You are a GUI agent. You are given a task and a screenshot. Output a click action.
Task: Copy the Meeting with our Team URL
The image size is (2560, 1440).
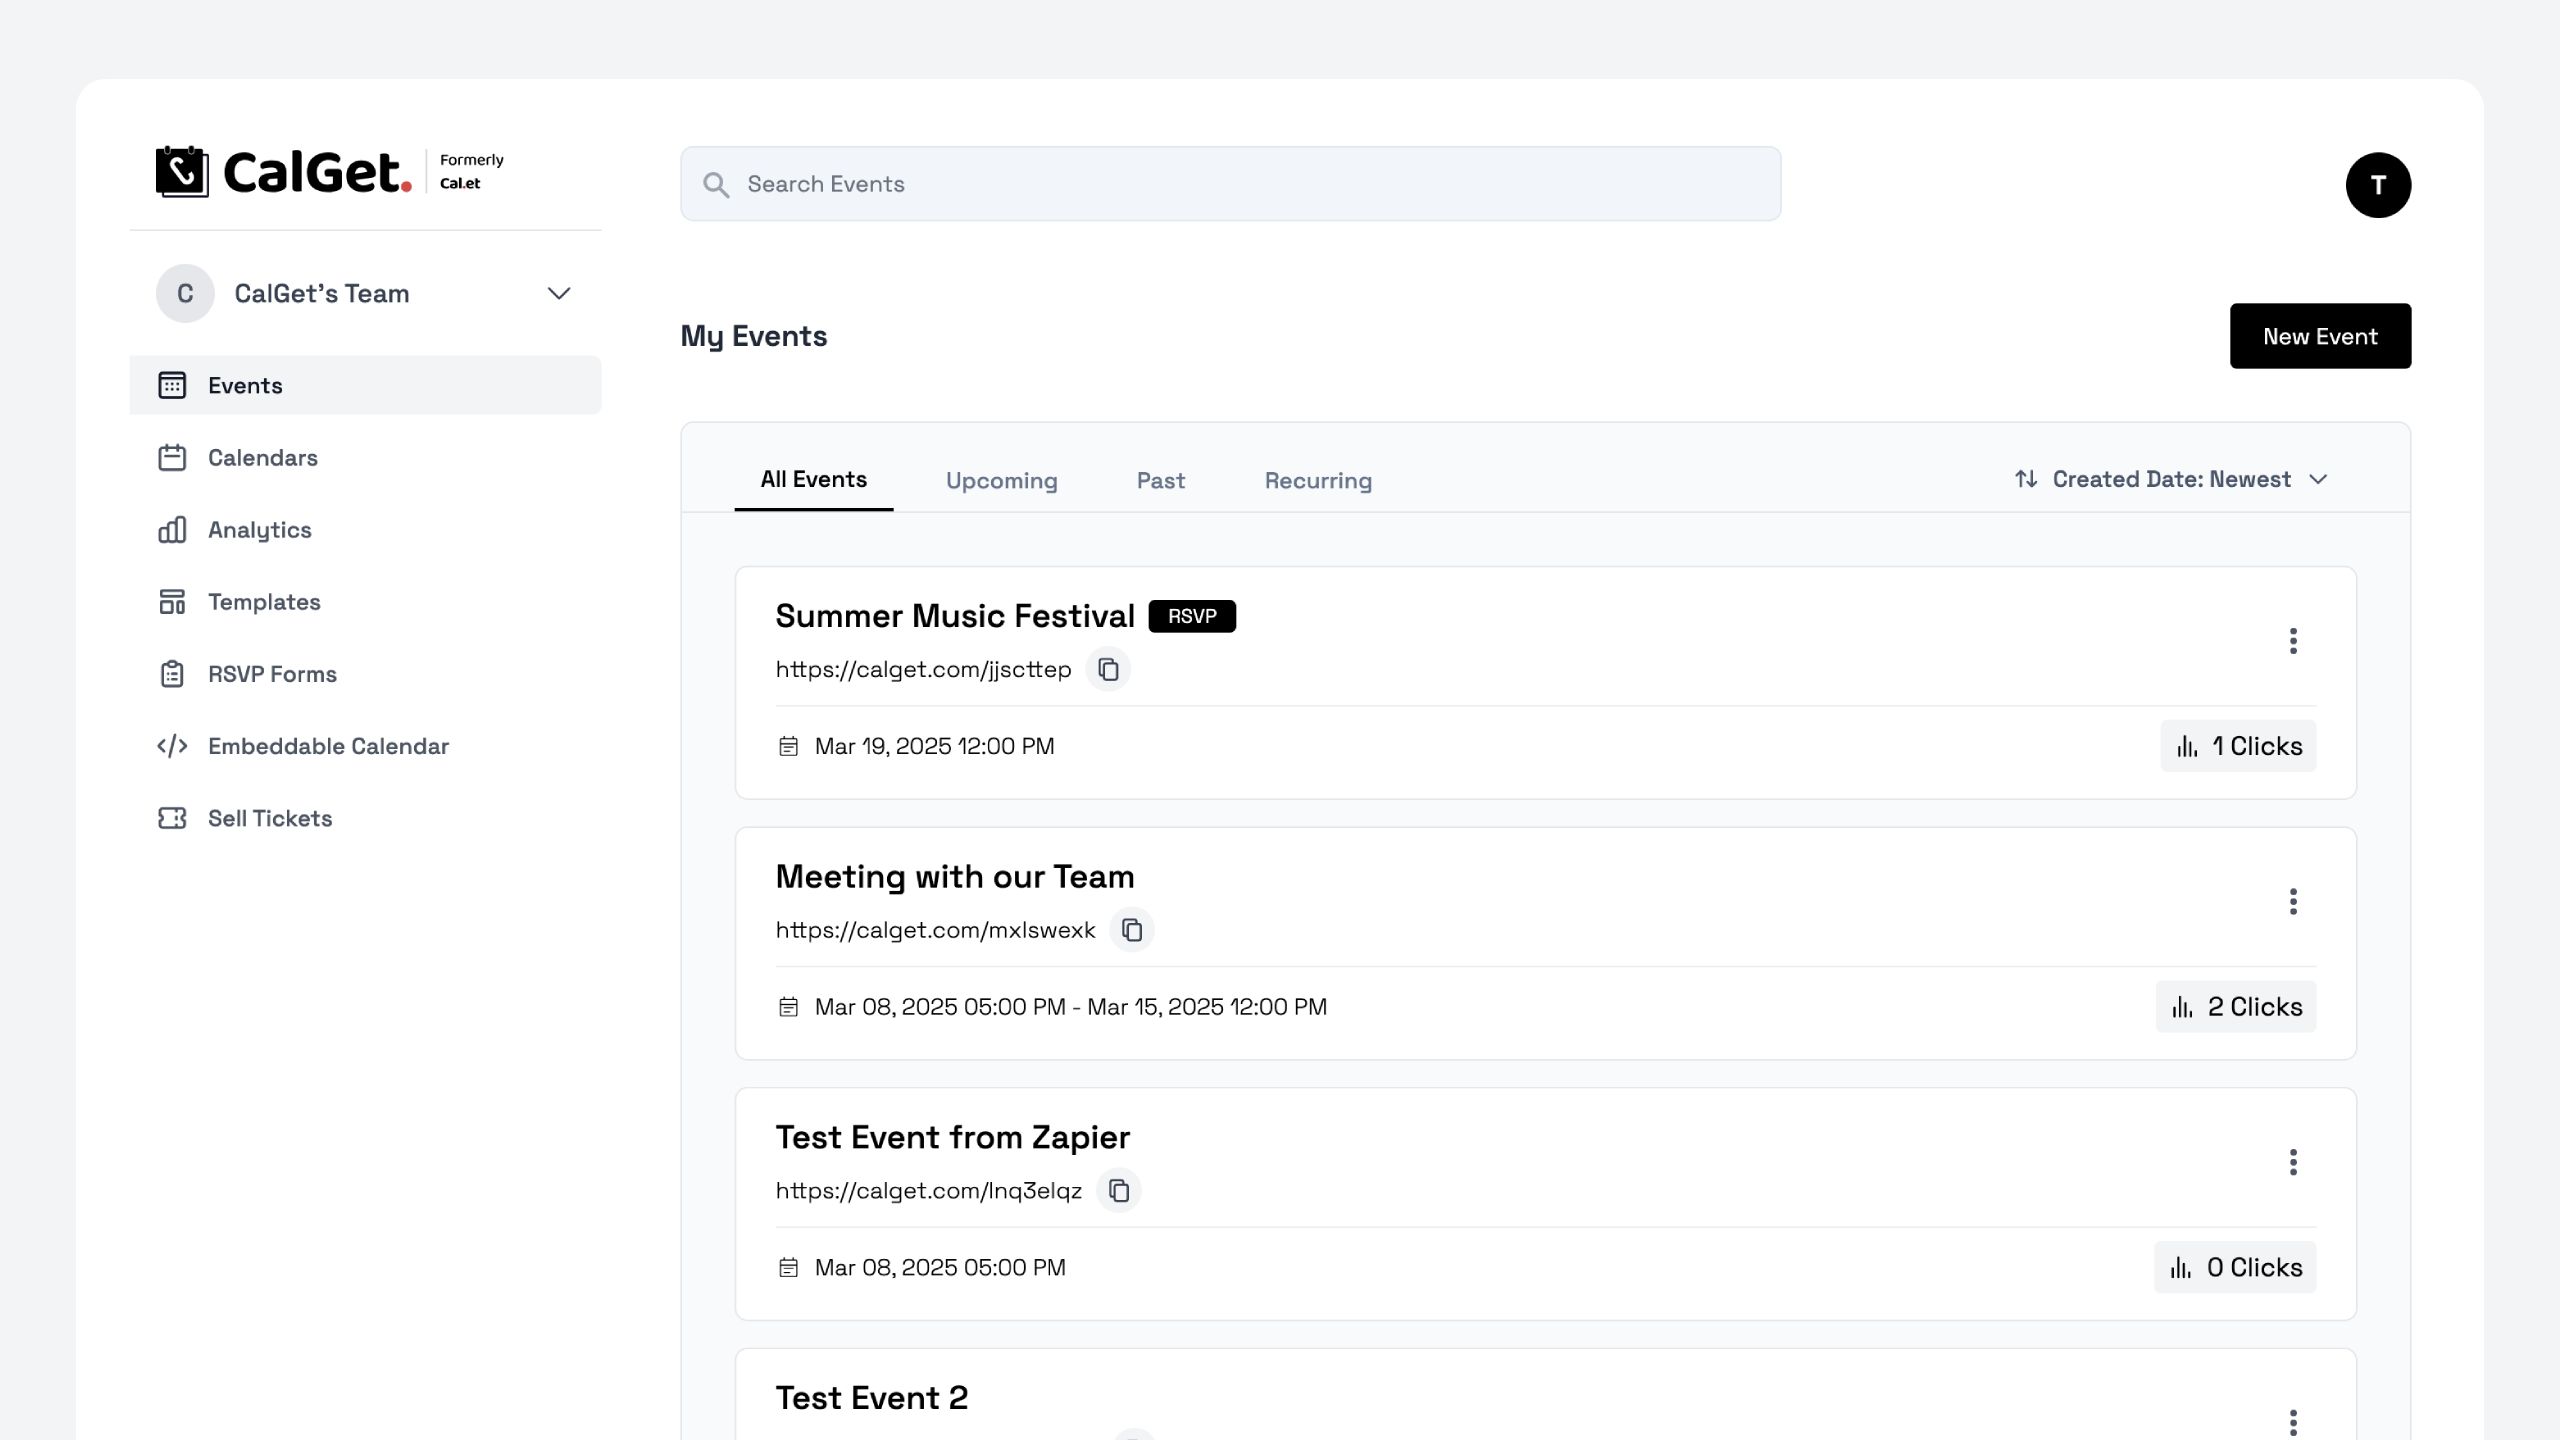[x=1131, y=929]
